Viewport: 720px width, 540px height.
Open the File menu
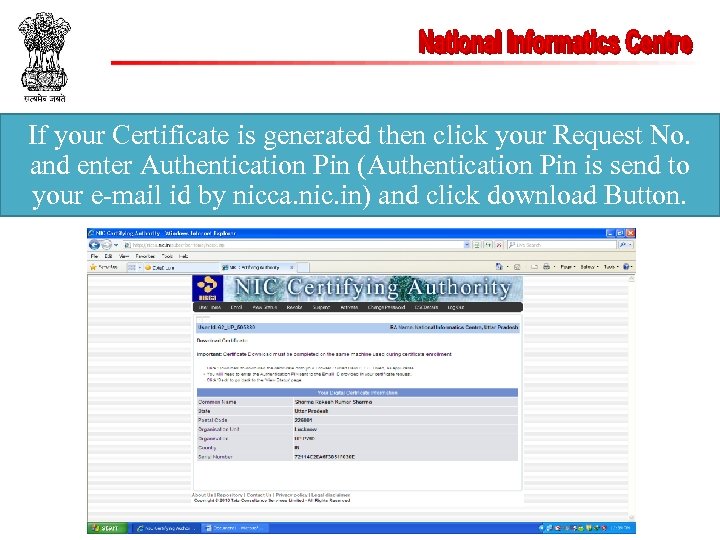(x=94, y=256)
